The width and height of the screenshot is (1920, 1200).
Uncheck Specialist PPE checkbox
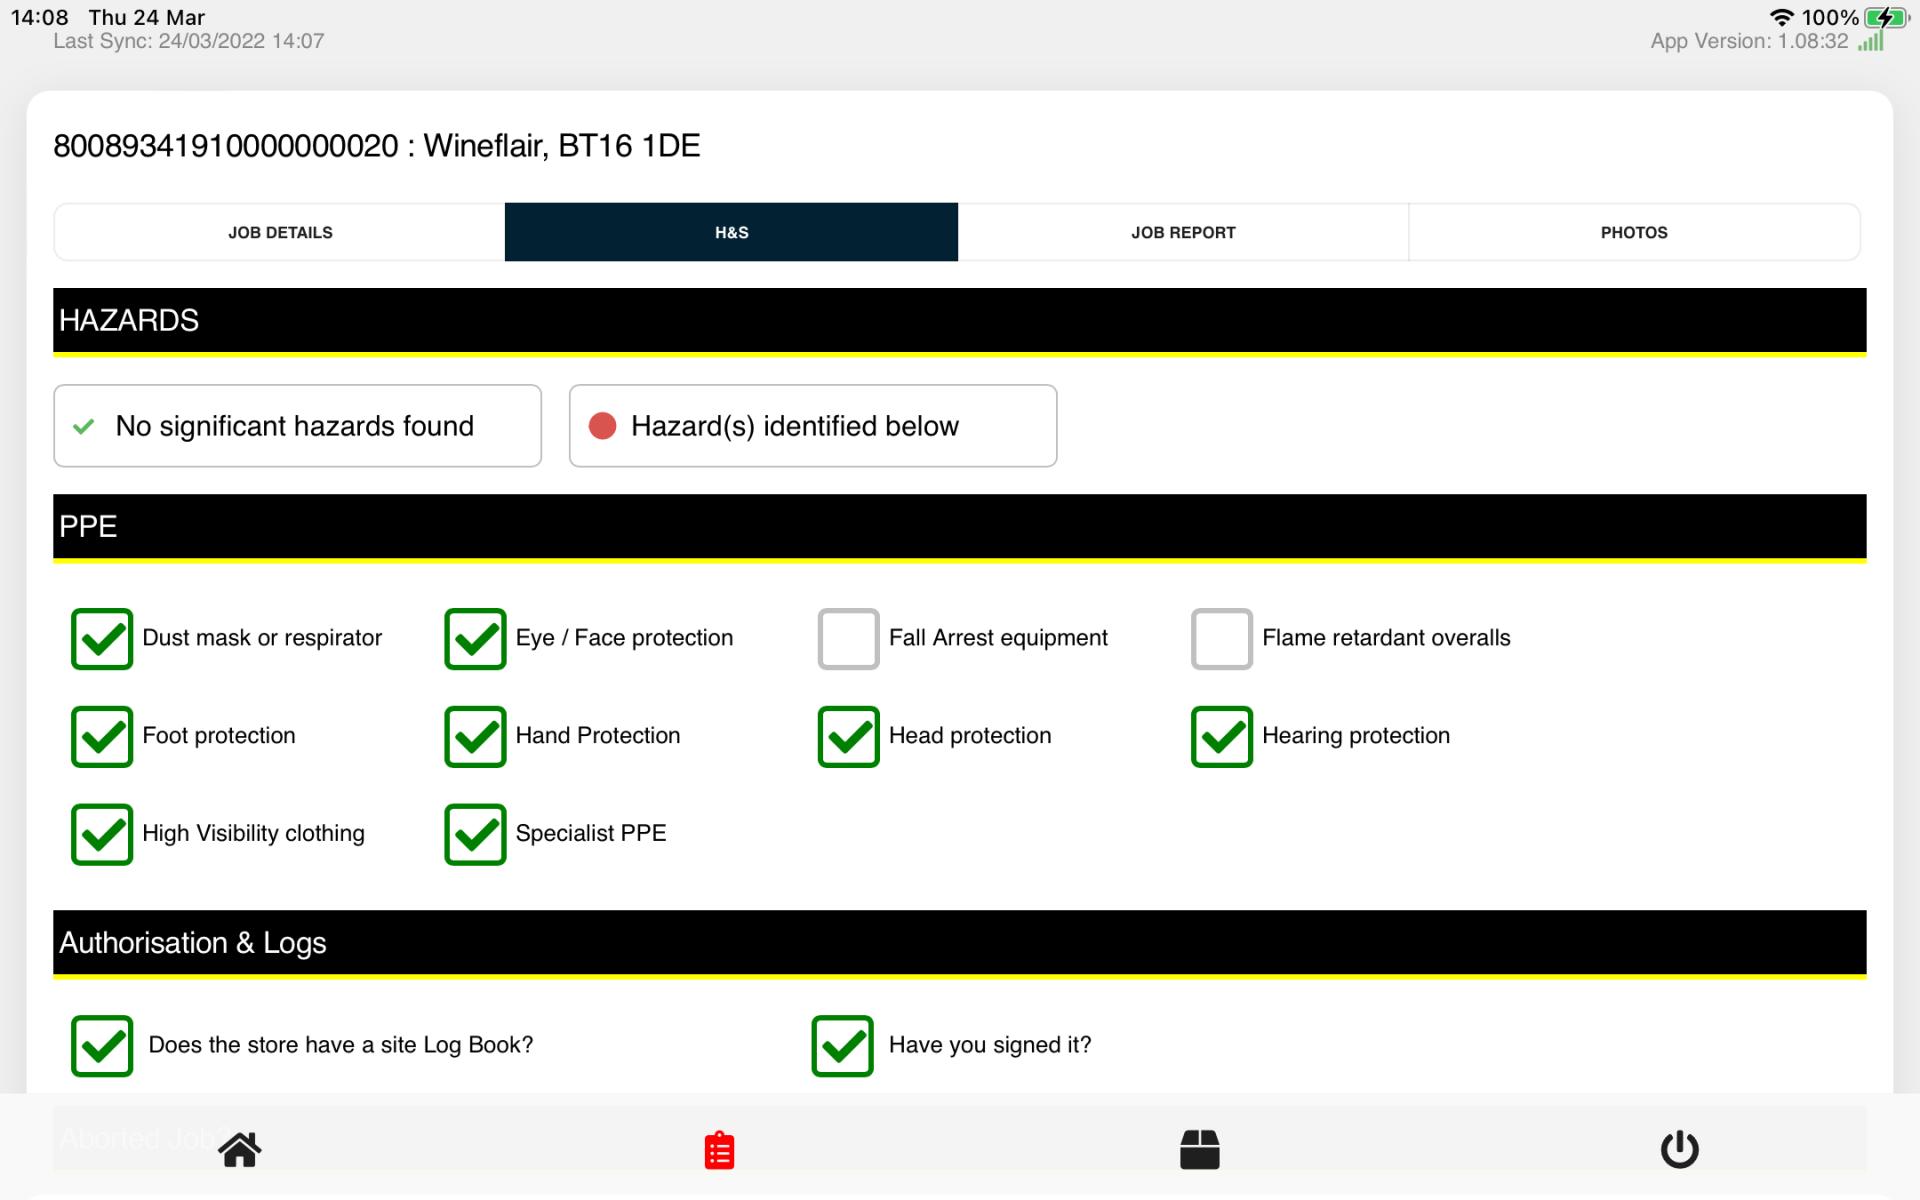point(475,834)
